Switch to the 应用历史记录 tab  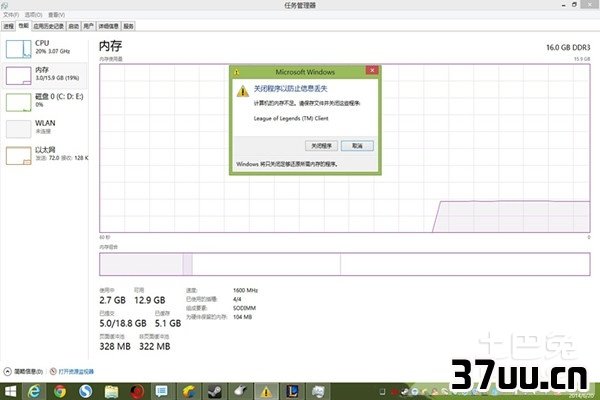49,26
